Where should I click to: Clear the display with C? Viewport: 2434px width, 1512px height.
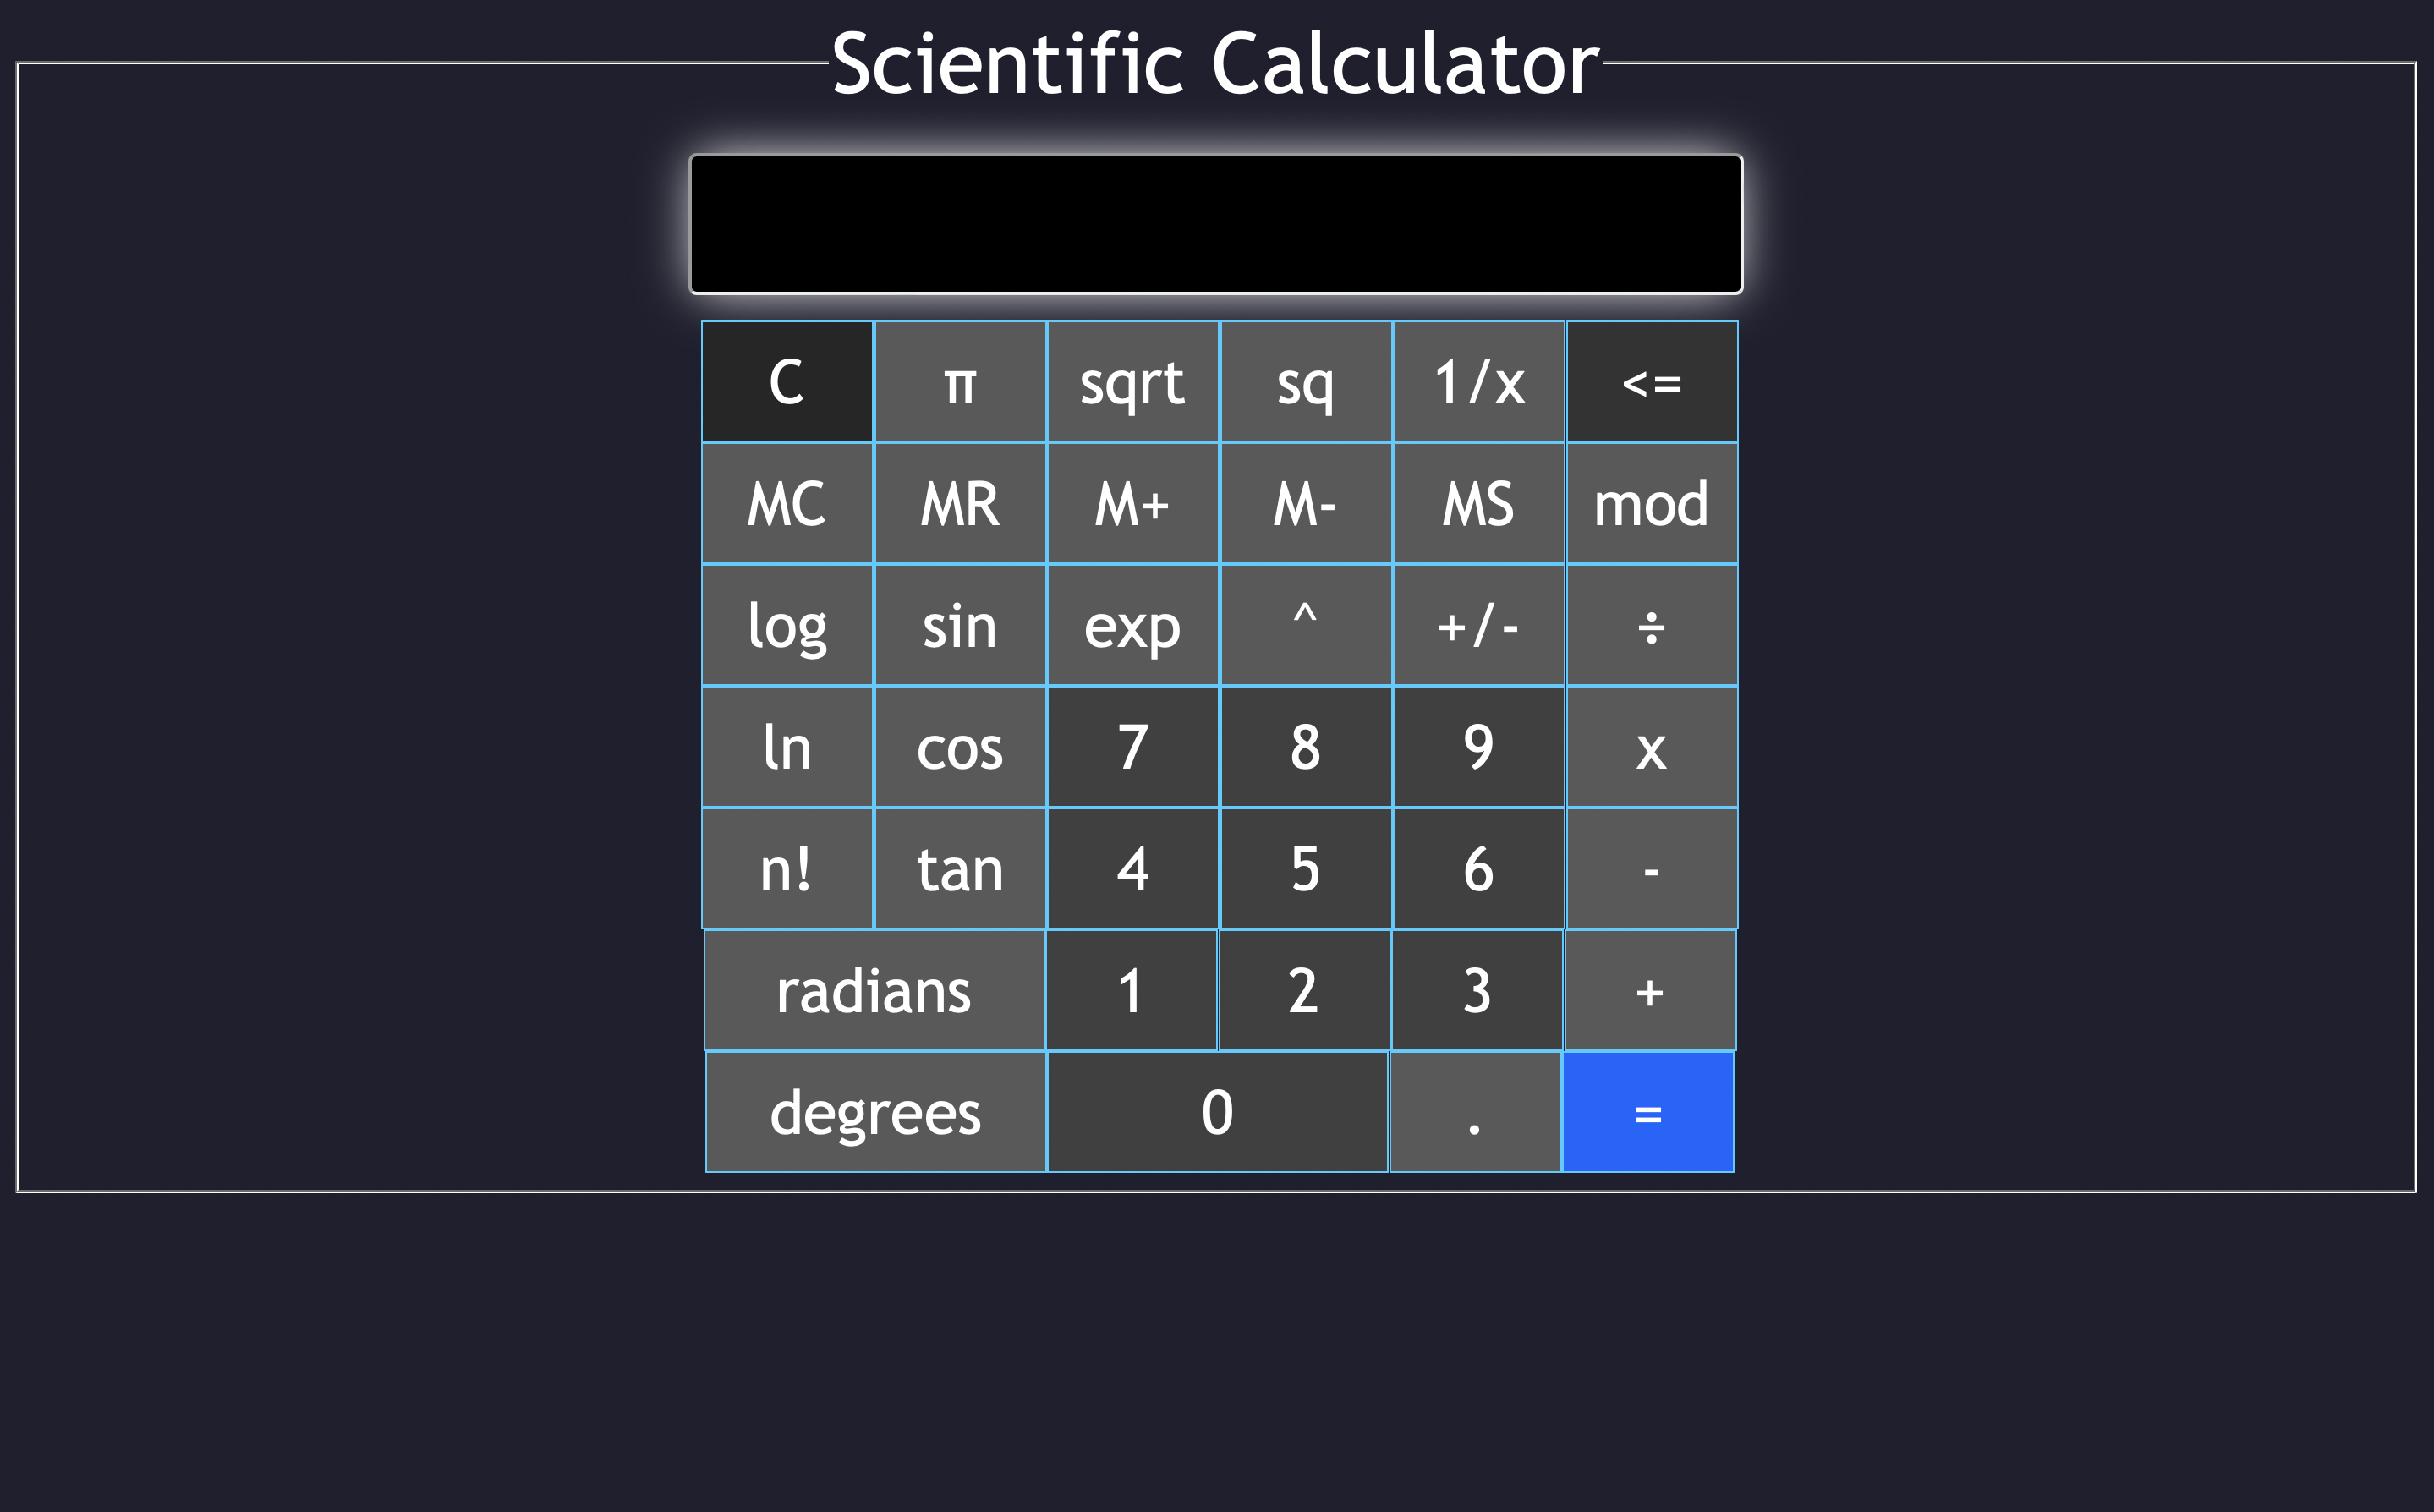[x=786, y=381]
